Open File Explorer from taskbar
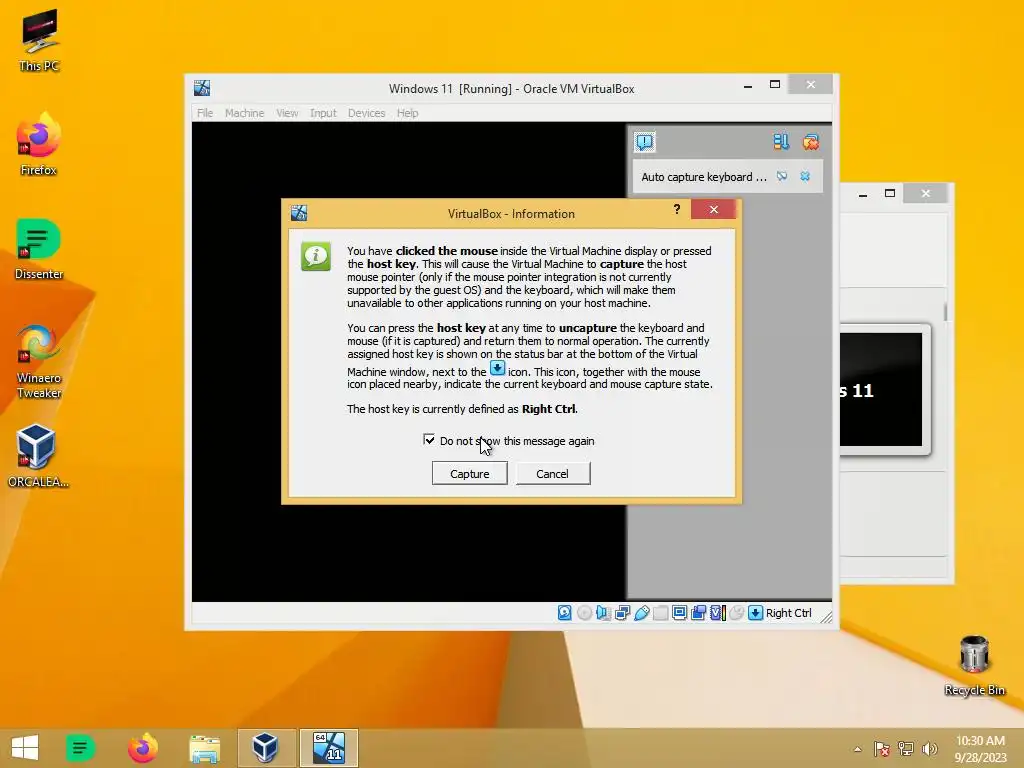The height and width of the screenshot is (768, 1024). 204,748
